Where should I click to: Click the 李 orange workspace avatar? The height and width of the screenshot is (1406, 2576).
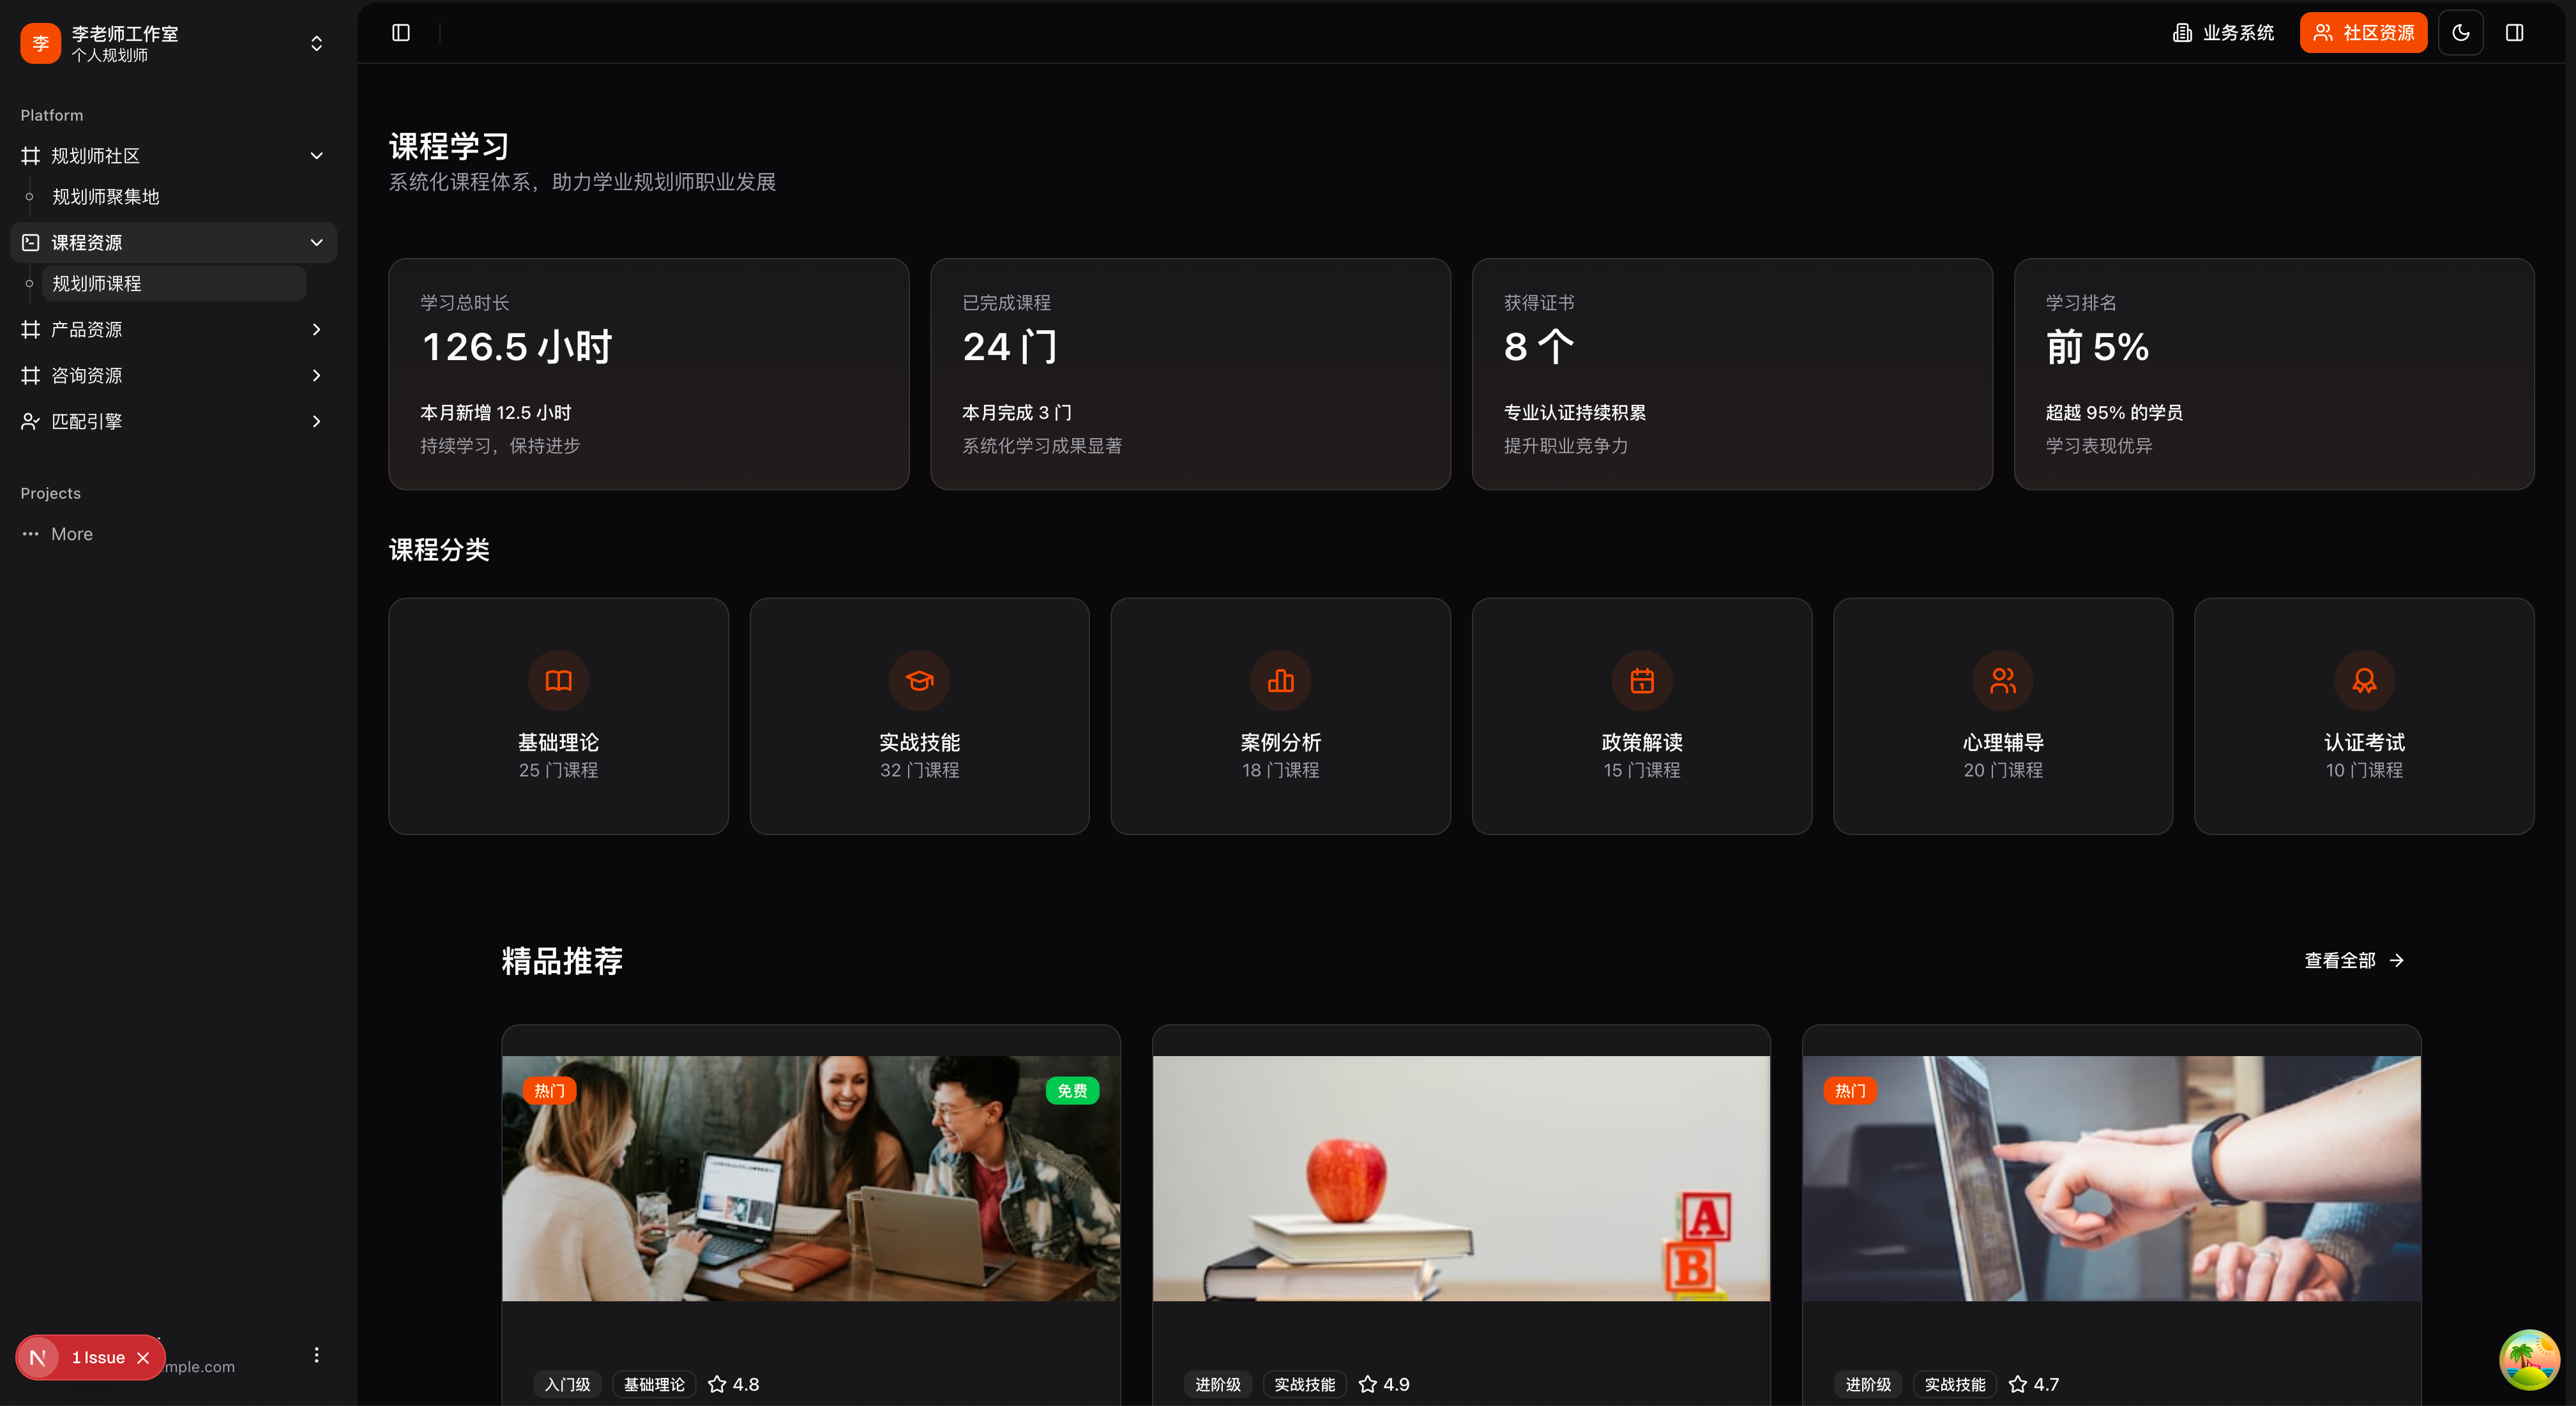pos(41,43)
